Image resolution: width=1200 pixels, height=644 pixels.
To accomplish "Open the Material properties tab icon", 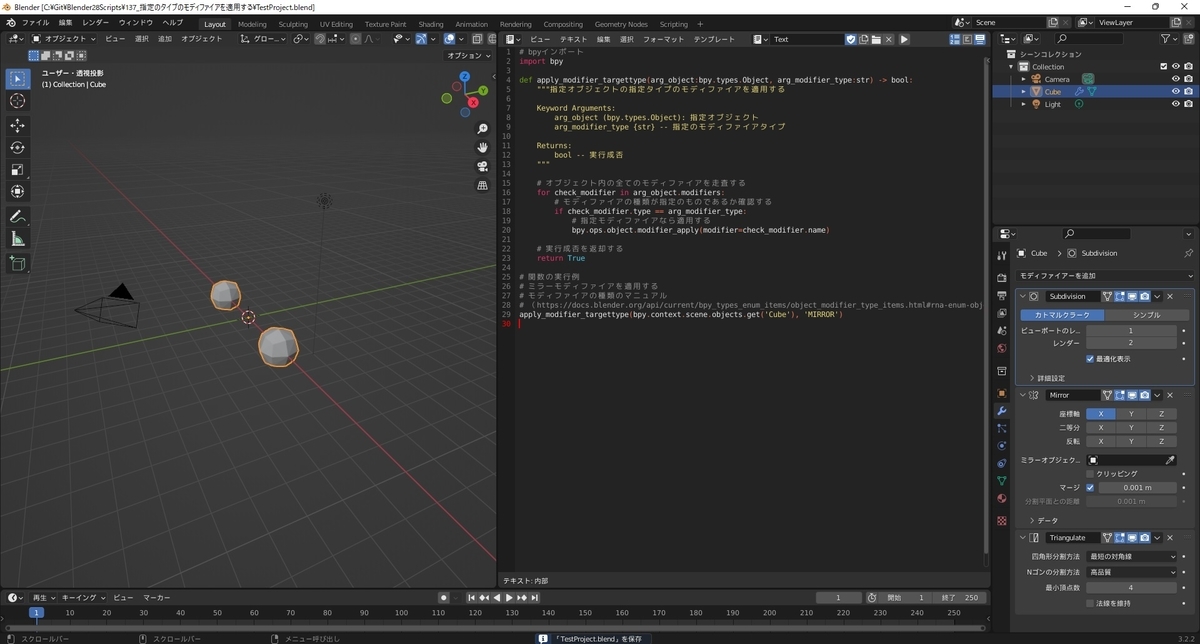I will [1001, 498].
